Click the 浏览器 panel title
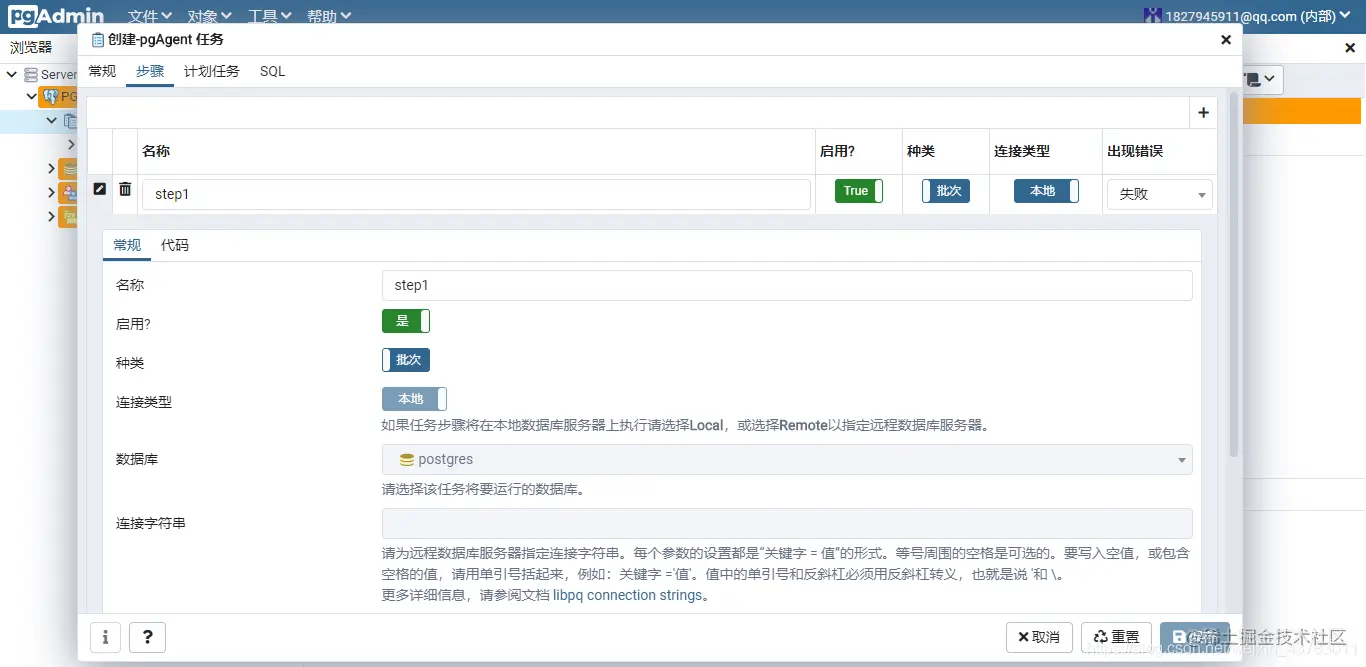 click(x=31, y=47)
